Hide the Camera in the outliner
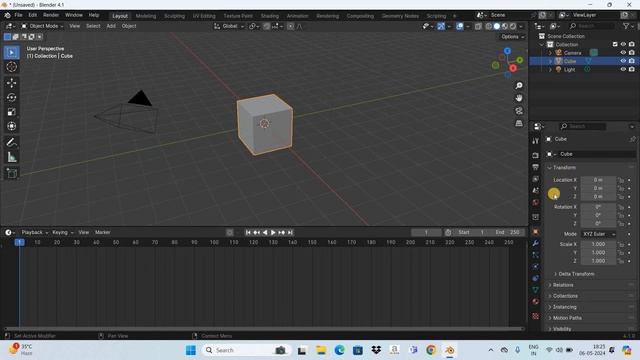This screenshot has height=360, width=640. pos(623,53)
